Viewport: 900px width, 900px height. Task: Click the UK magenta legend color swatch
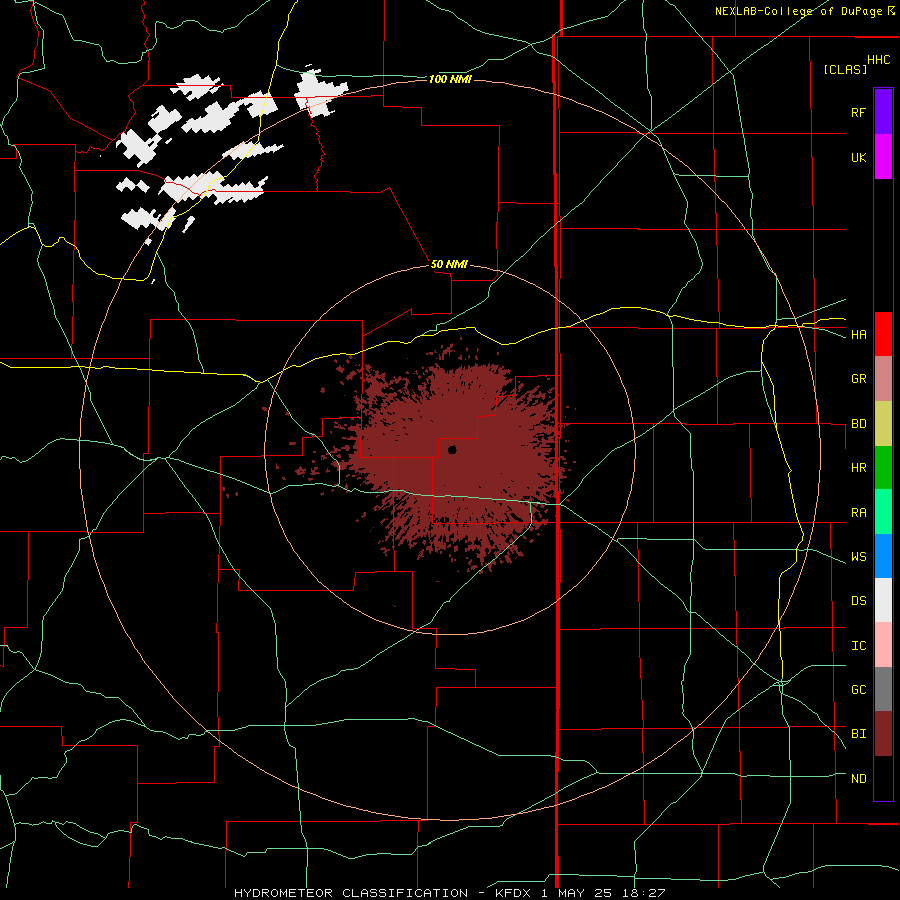883,156
